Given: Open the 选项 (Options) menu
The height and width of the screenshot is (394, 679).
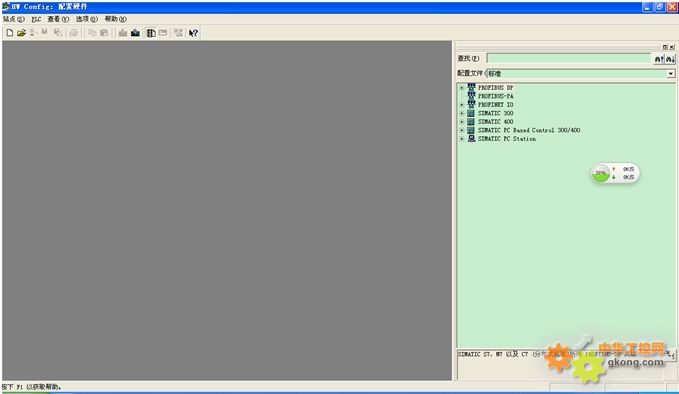Looking at the screenshot, I should 87,19.
